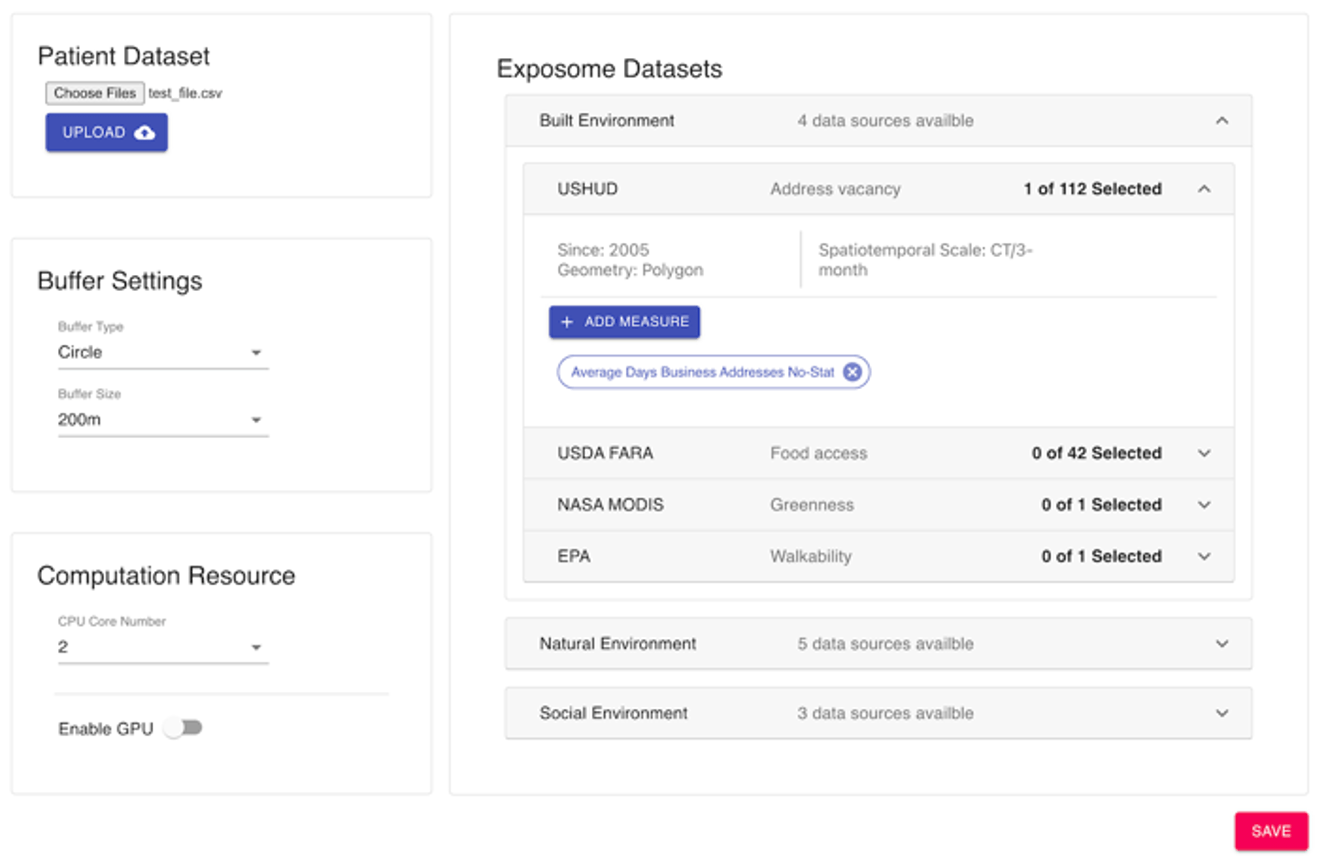
Task: Click the Social Environment heading
Action: [613, 713]
